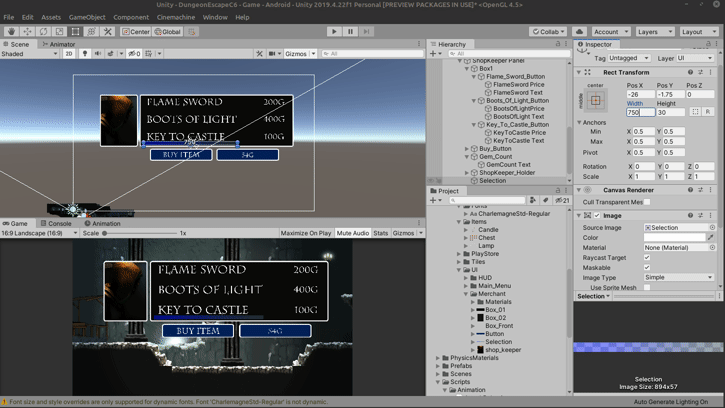
Task: Select the Scale tool
Action: 59,31
